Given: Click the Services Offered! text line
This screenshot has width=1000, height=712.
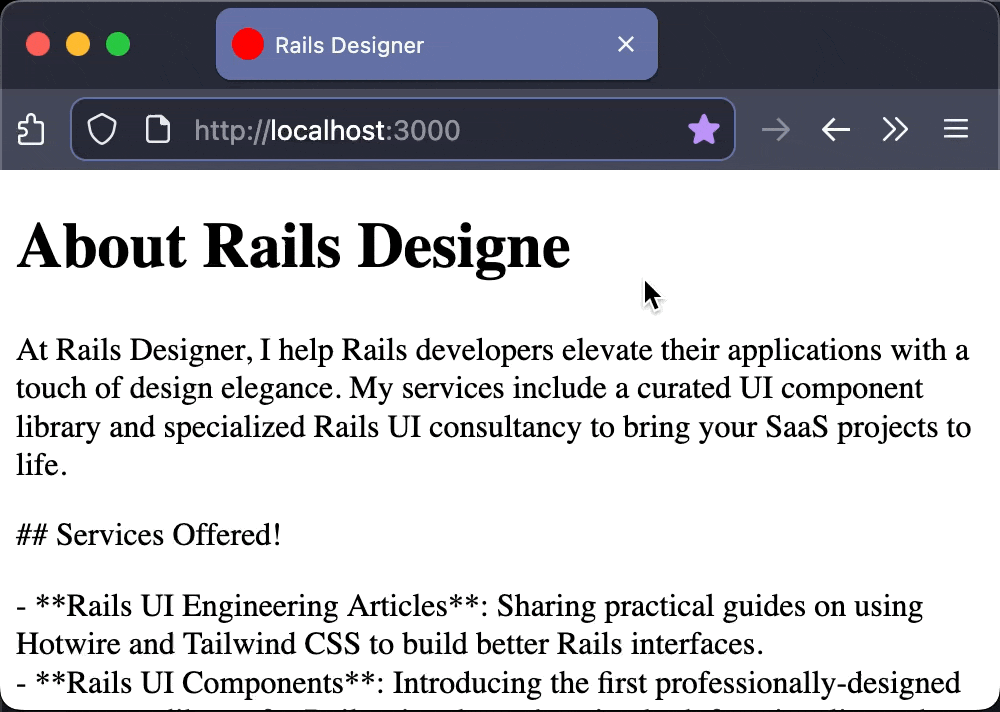Looking at the screenshot, I should point(149,535).
